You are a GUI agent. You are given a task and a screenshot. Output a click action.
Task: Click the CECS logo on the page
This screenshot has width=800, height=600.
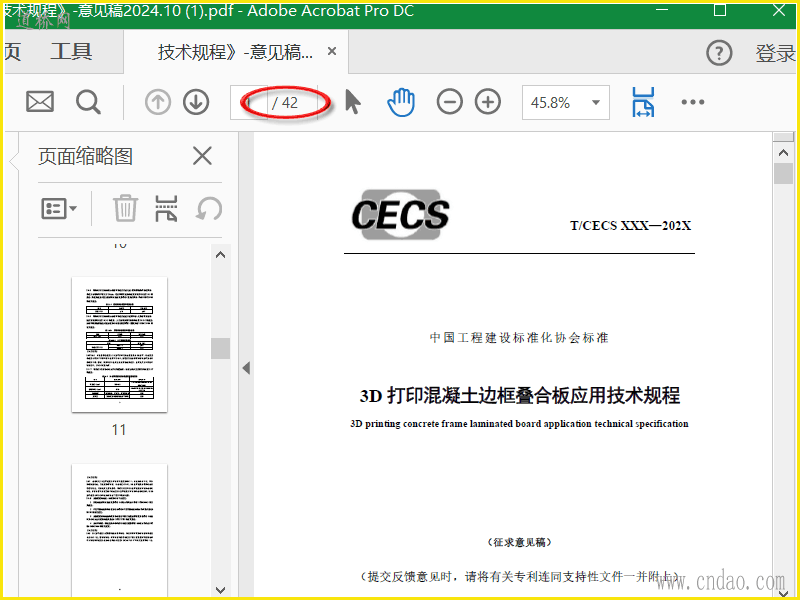(x=401, y=214)
